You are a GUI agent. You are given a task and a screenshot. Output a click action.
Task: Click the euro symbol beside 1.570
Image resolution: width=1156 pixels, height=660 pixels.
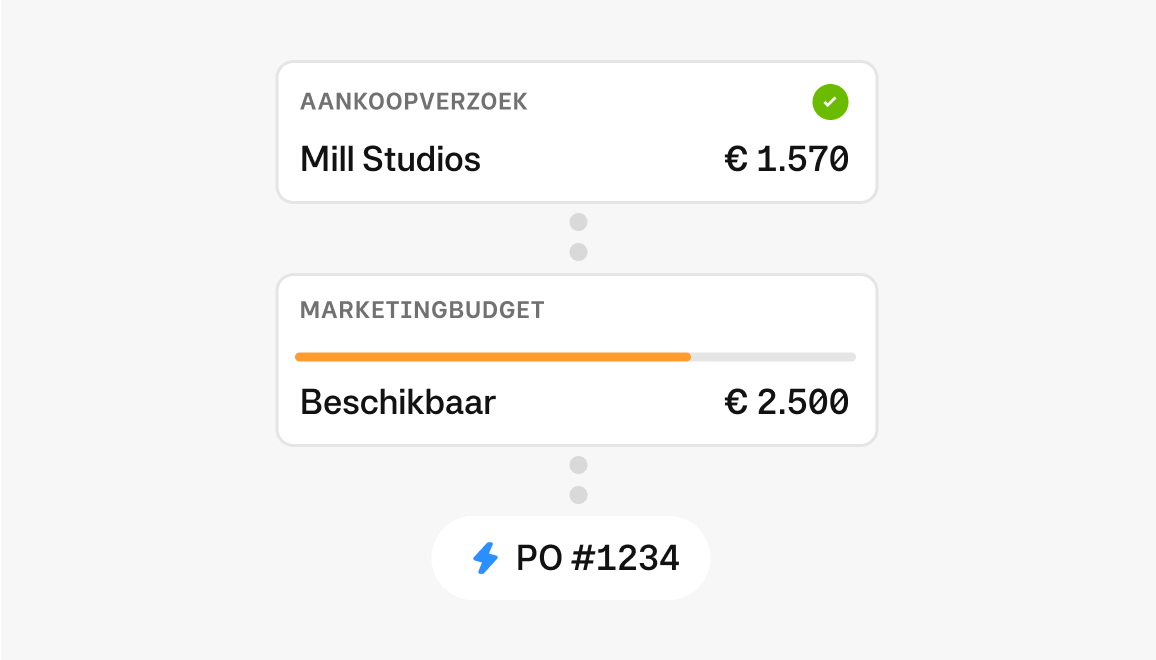coord(736,159)
